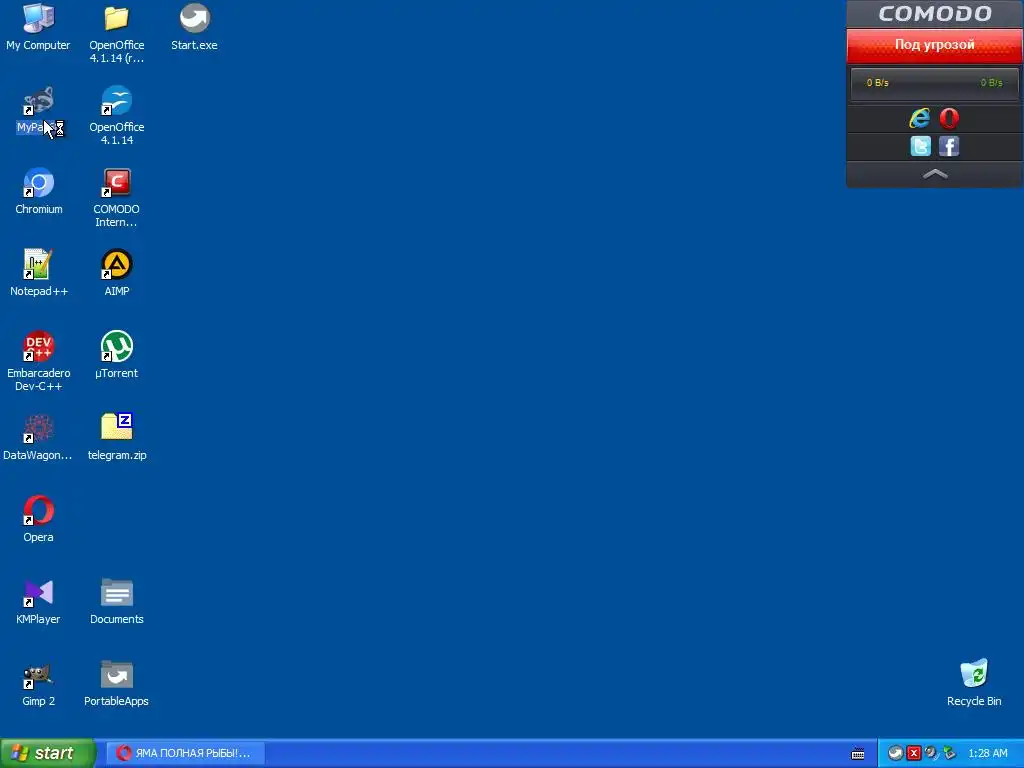Viewport: 1024px width, 768px height.
Task: Click Facebook icon in COMODO widget
Action: (949, 146)
